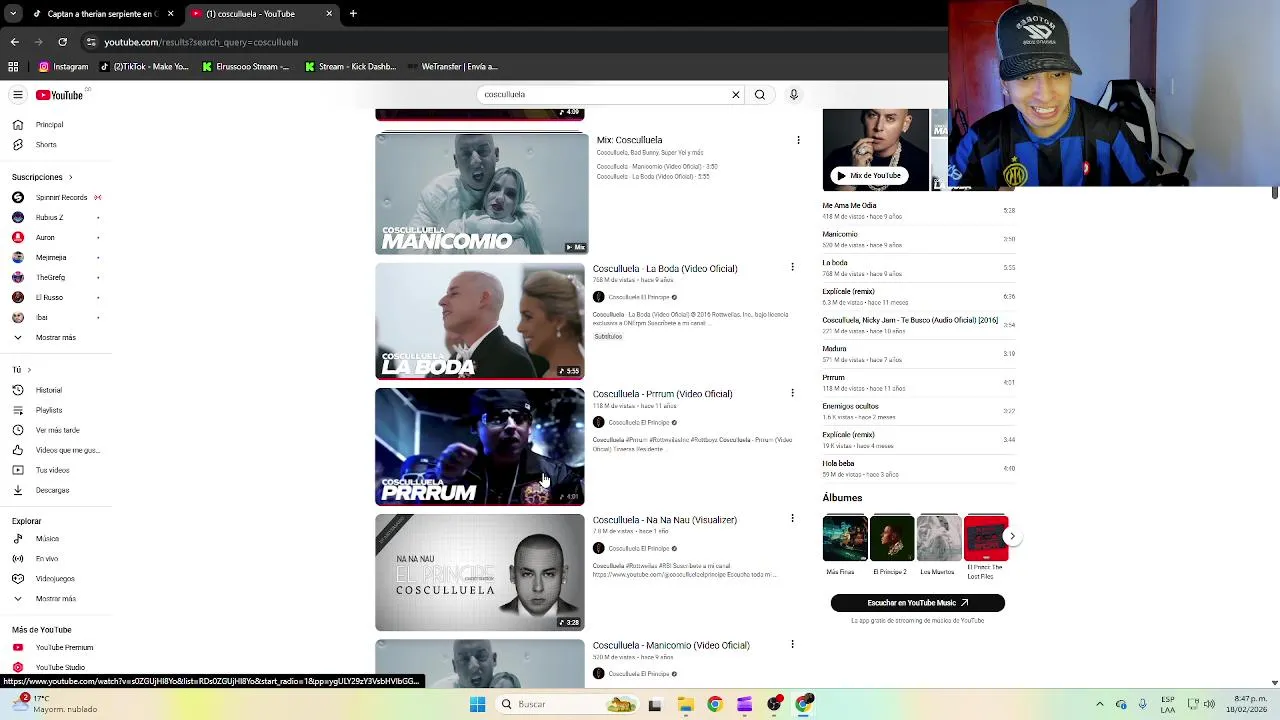Click the taskbar Buscar search box
The height and width of the screenshot is (720, 1280).
567,704
